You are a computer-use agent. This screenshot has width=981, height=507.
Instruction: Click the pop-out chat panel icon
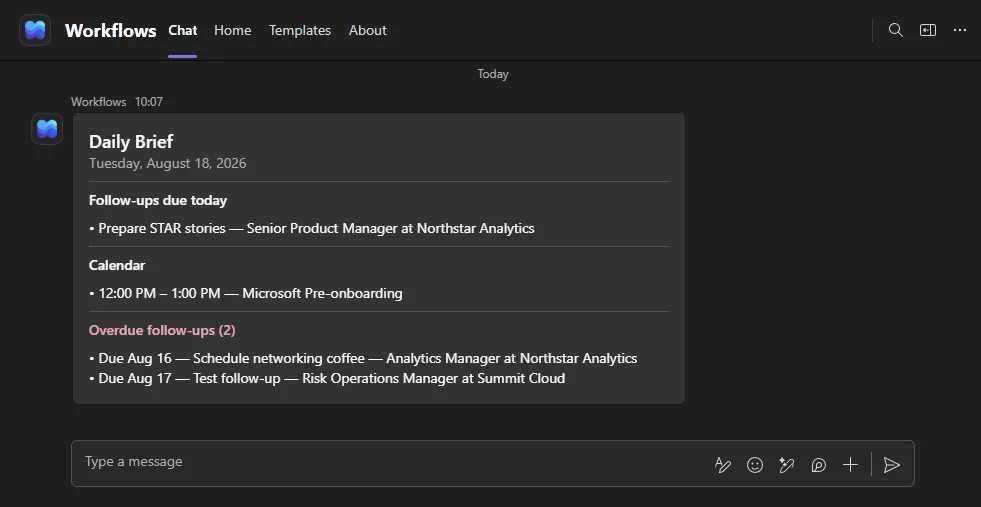coord(928,30)
